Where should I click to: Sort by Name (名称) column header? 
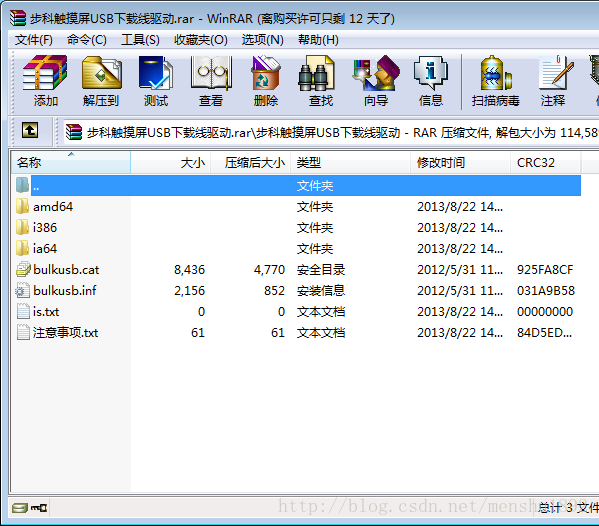coord(71,162)
